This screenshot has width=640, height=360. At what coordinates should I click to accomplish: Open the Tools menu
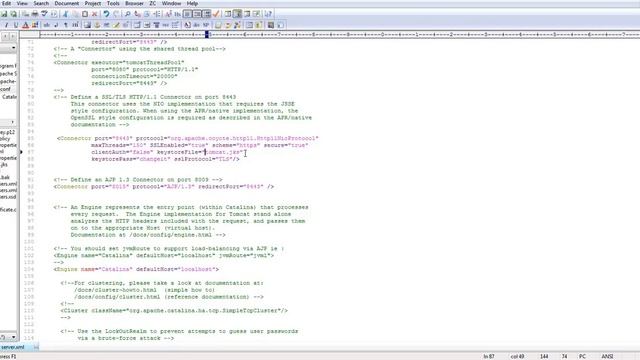tap(113, 3)
